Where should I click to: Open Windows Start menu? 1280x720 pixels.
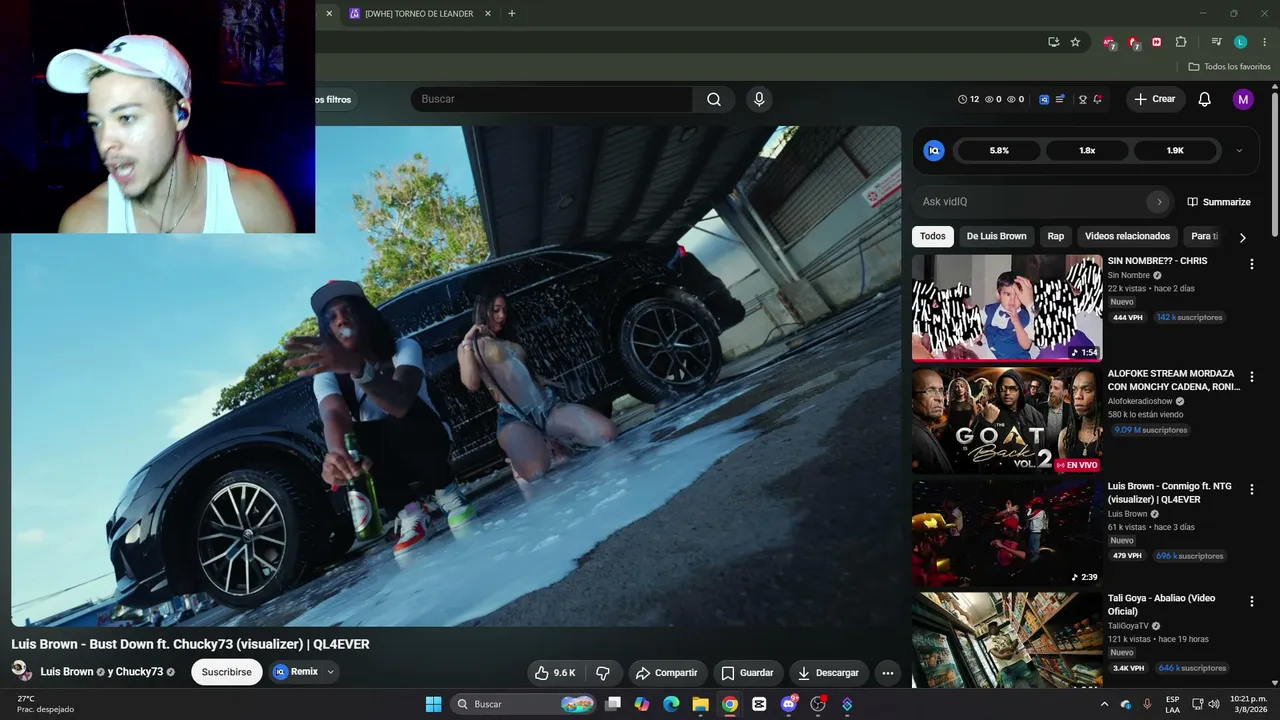tap(433, 704)
